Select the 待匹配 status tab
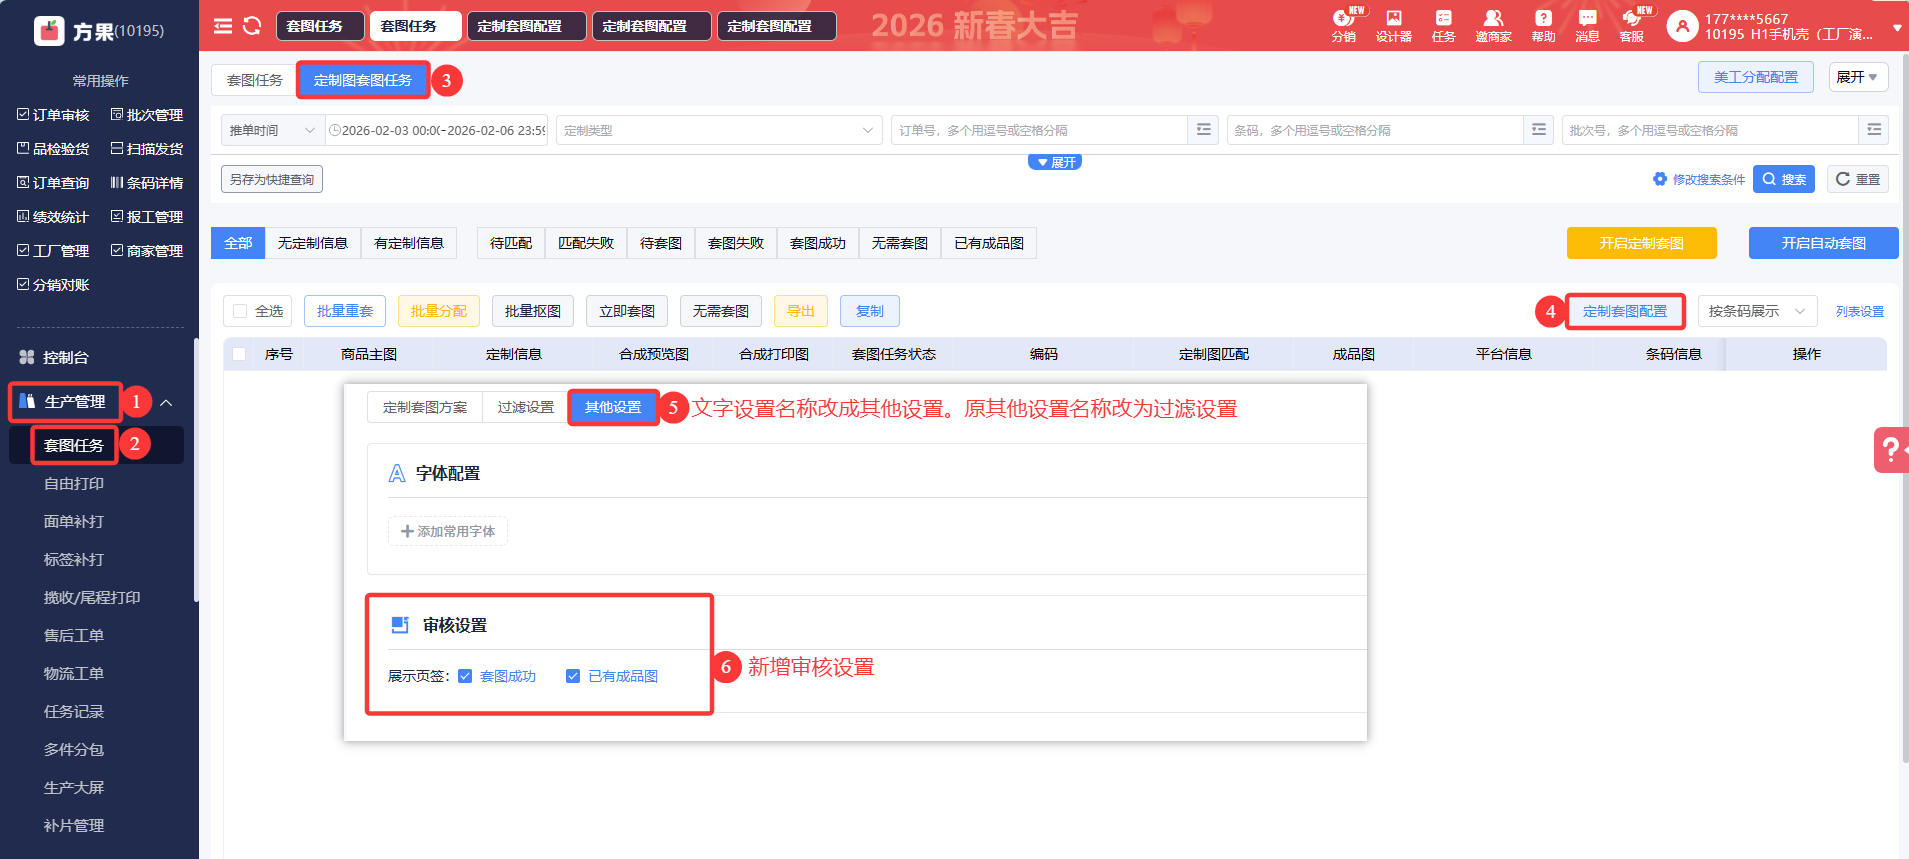Viewport: 1909px width, 859px height. click(x=510, y=243)
